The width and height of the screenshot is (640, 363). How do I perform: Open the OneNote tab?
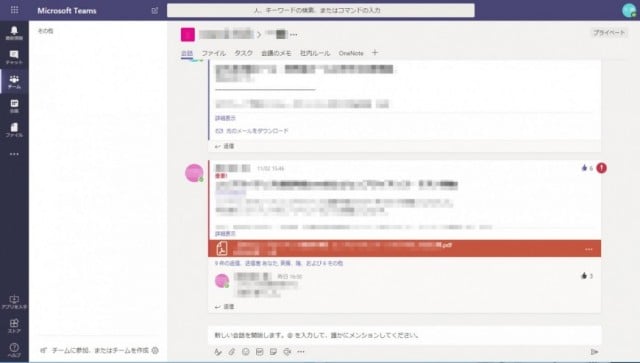[351, 53]
